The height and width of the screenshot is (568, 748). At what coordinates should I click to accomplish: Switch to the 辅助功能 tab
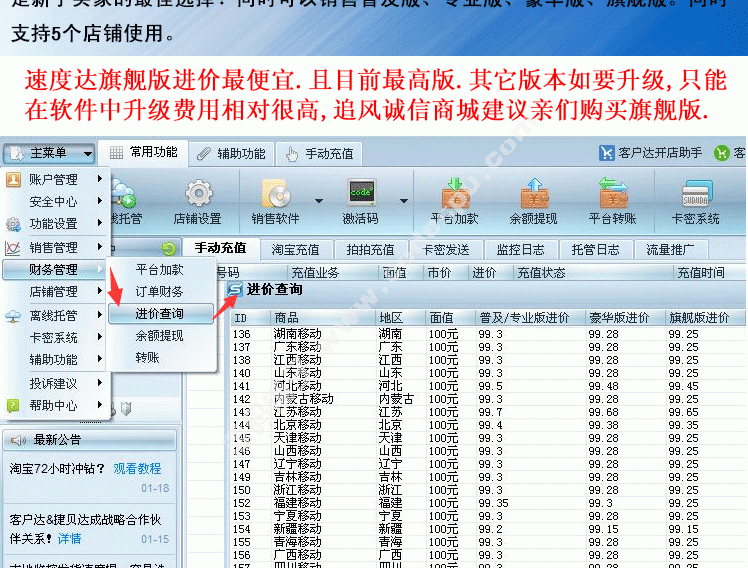231,153
